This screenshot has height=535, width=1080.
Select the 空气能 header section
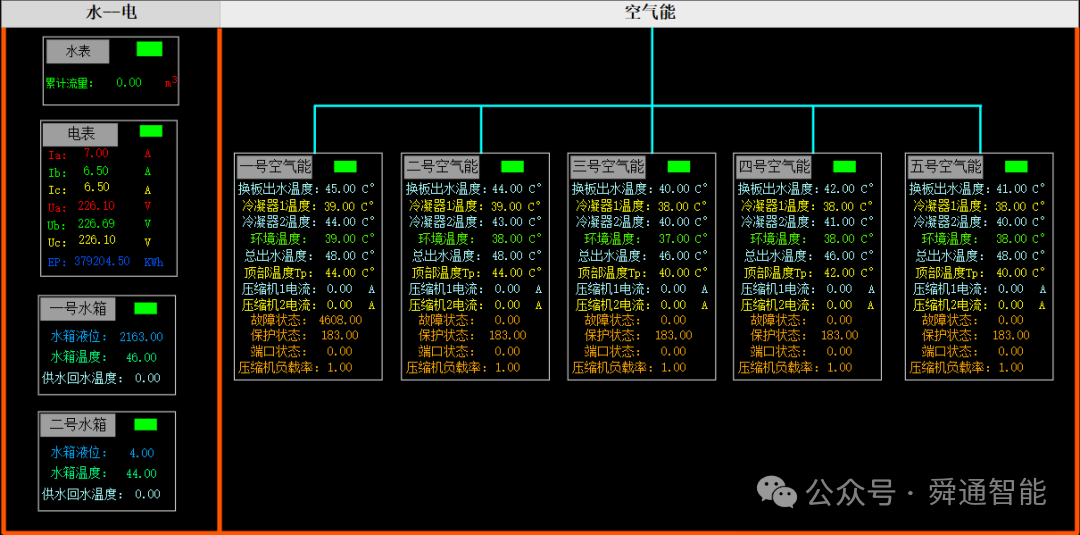650,12
